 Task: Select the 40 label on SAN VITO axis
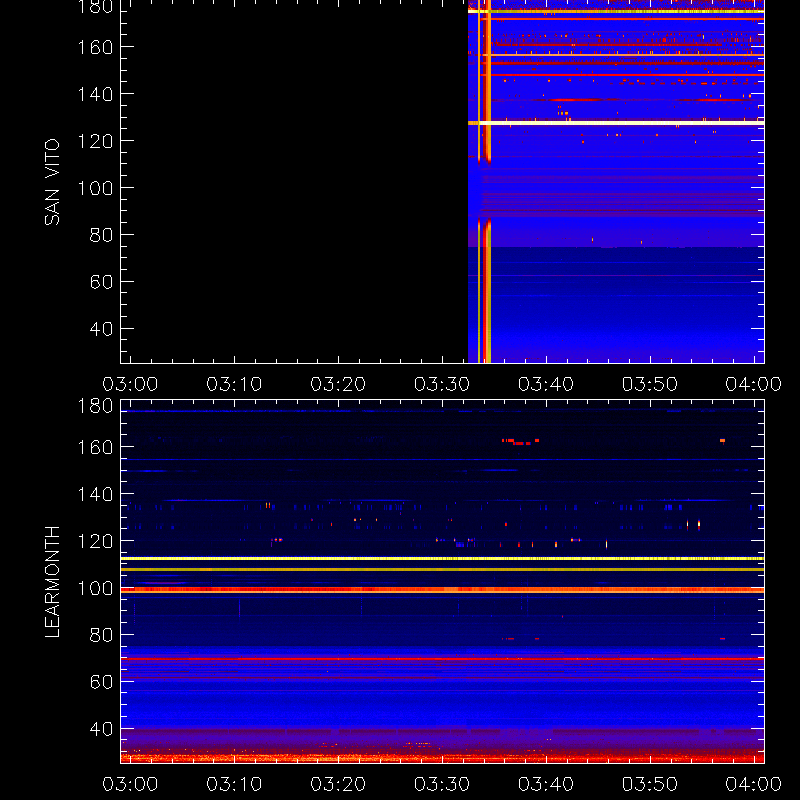pos(101,329)
